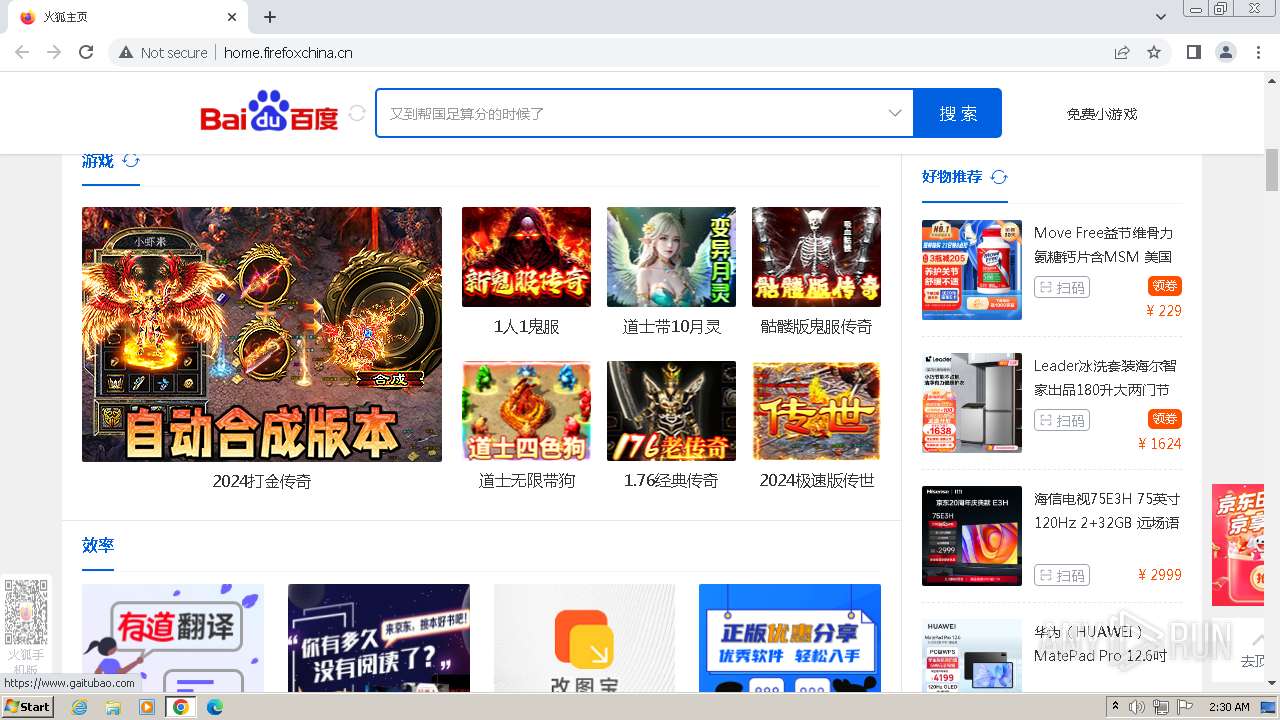Click the page vertical scrollbar thumb
1280x720 pixels.
pyautogui.click(x=1272, y=169)
